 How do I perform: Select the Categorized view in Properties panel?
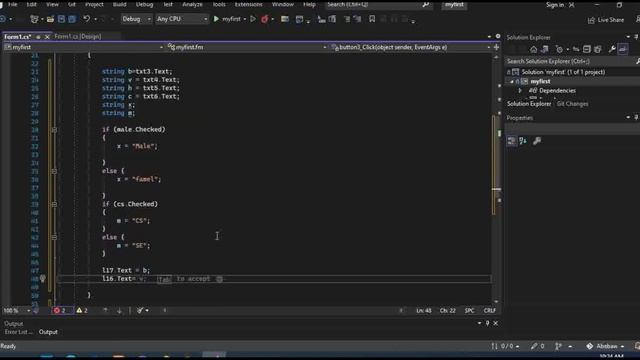(x=511, y=141)
